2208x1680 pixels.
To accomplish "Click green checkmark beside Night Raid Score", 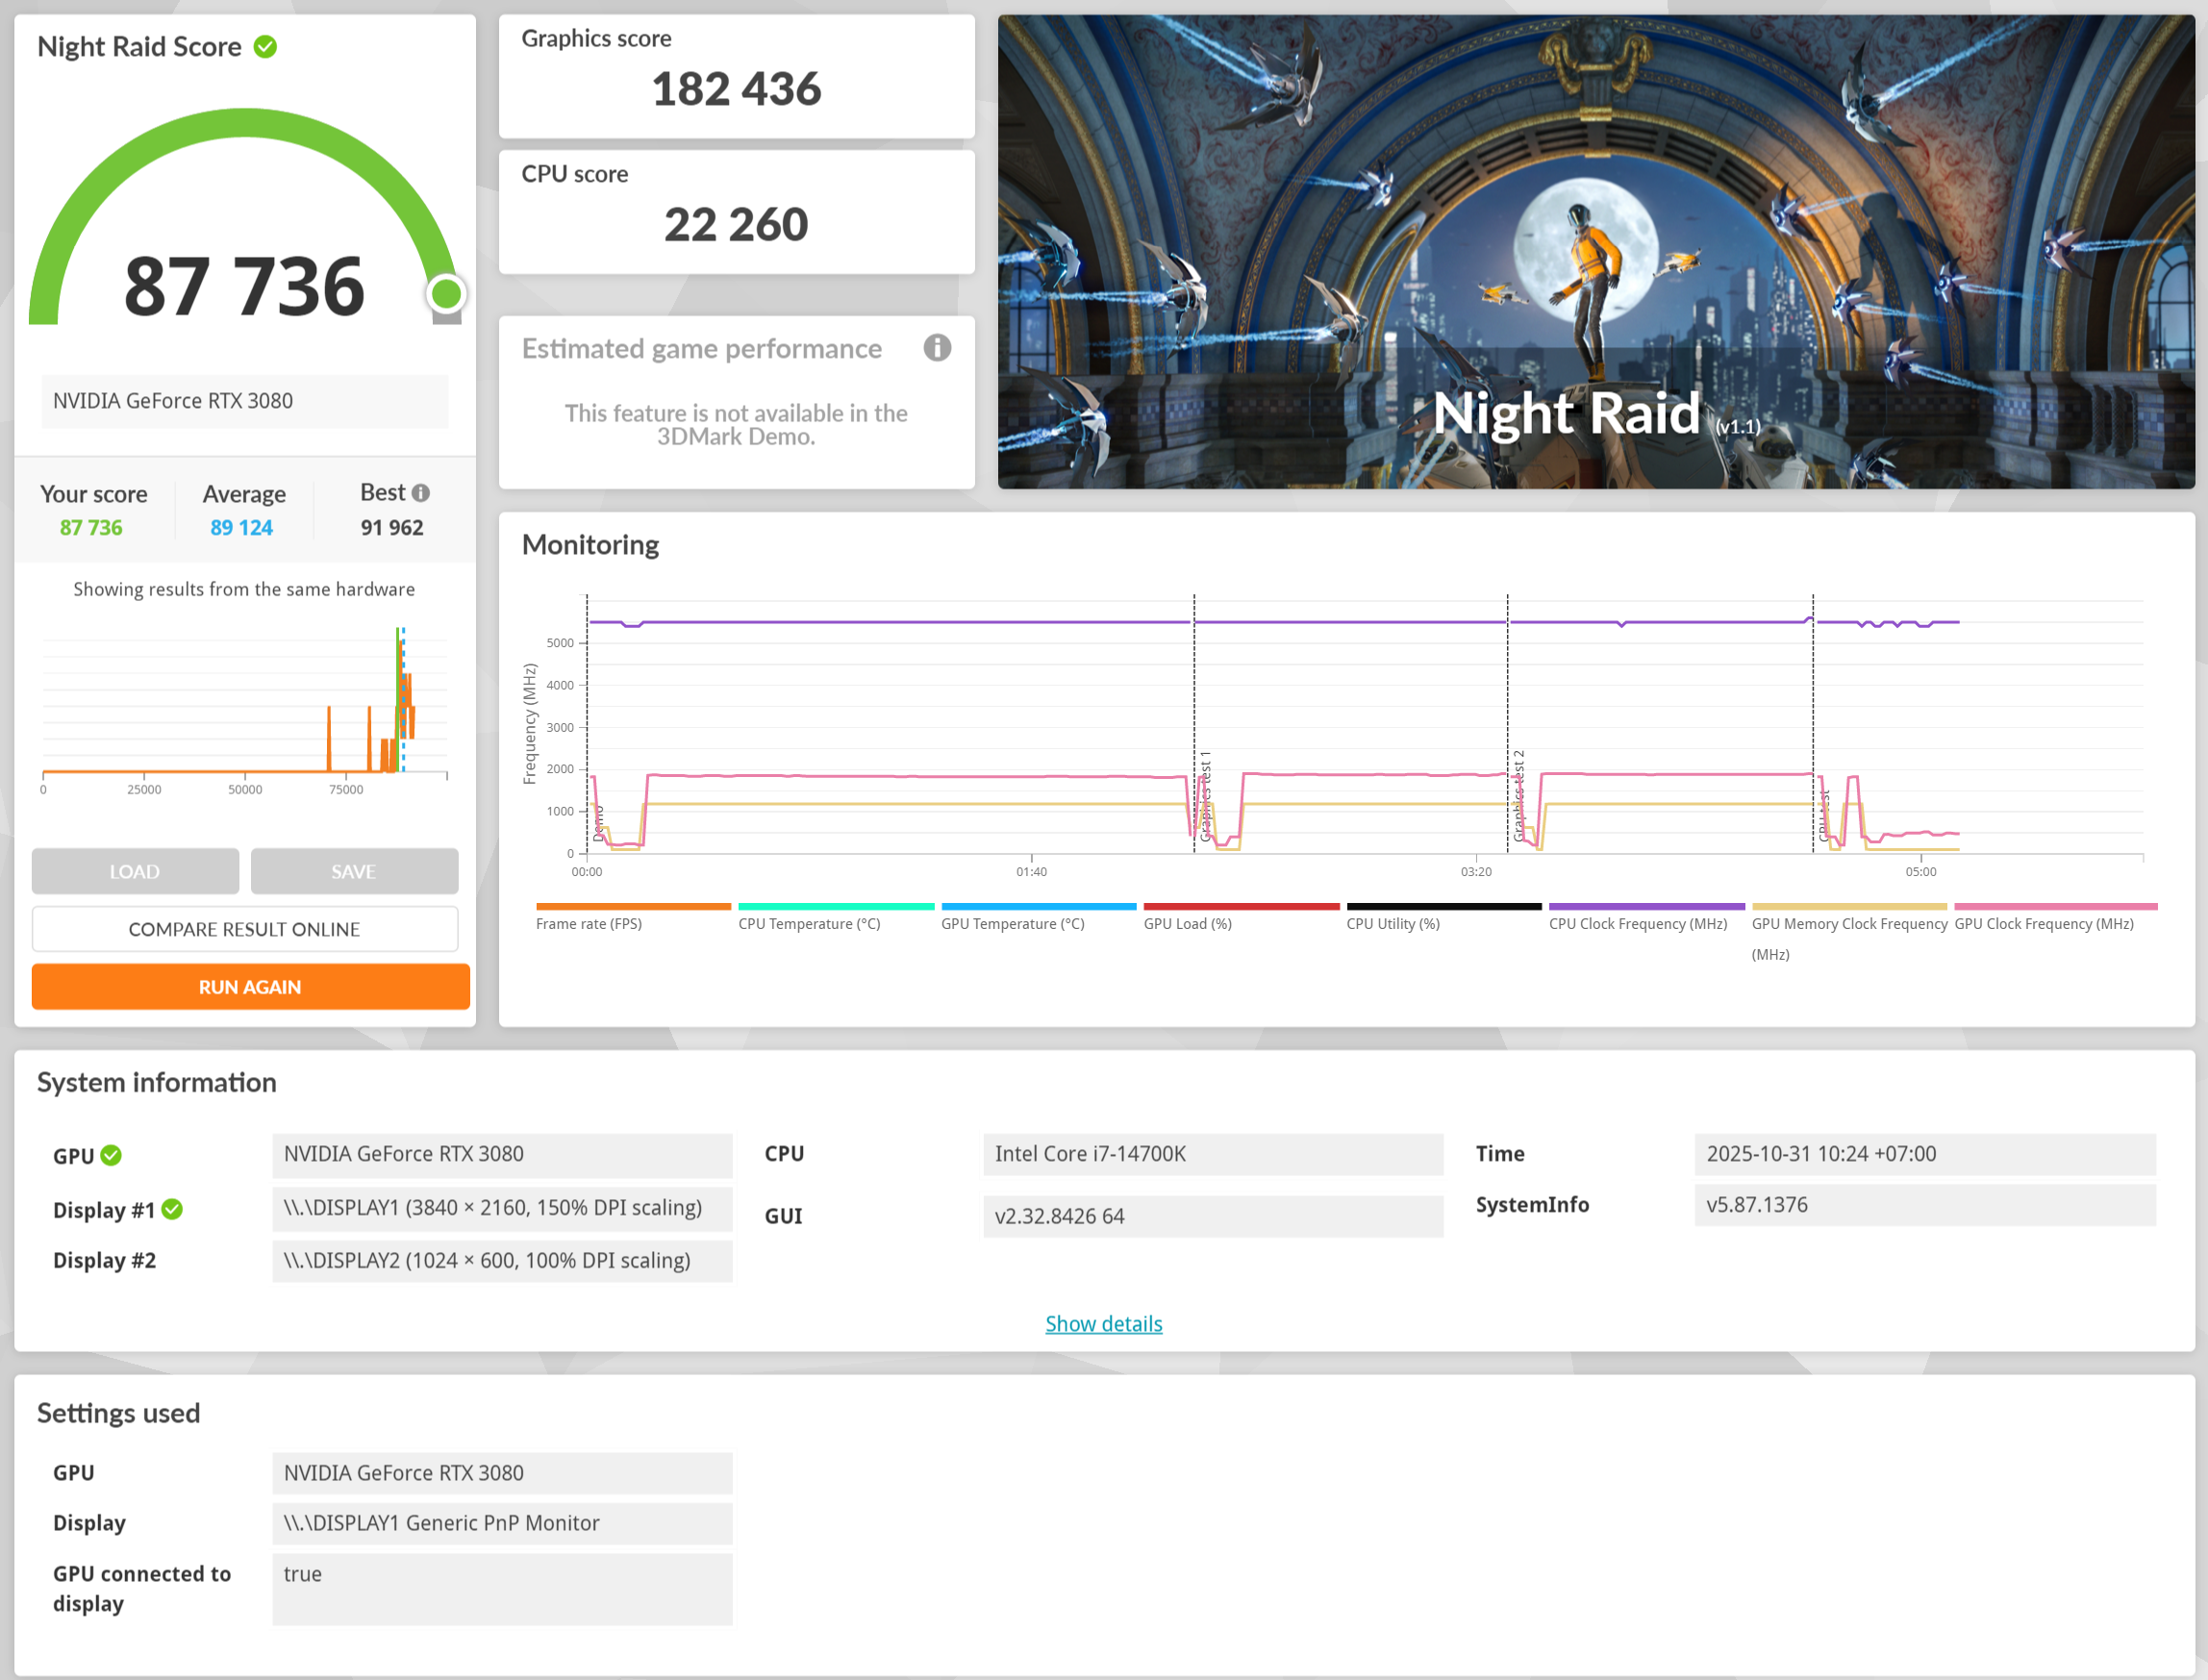I will pos(265,47).
